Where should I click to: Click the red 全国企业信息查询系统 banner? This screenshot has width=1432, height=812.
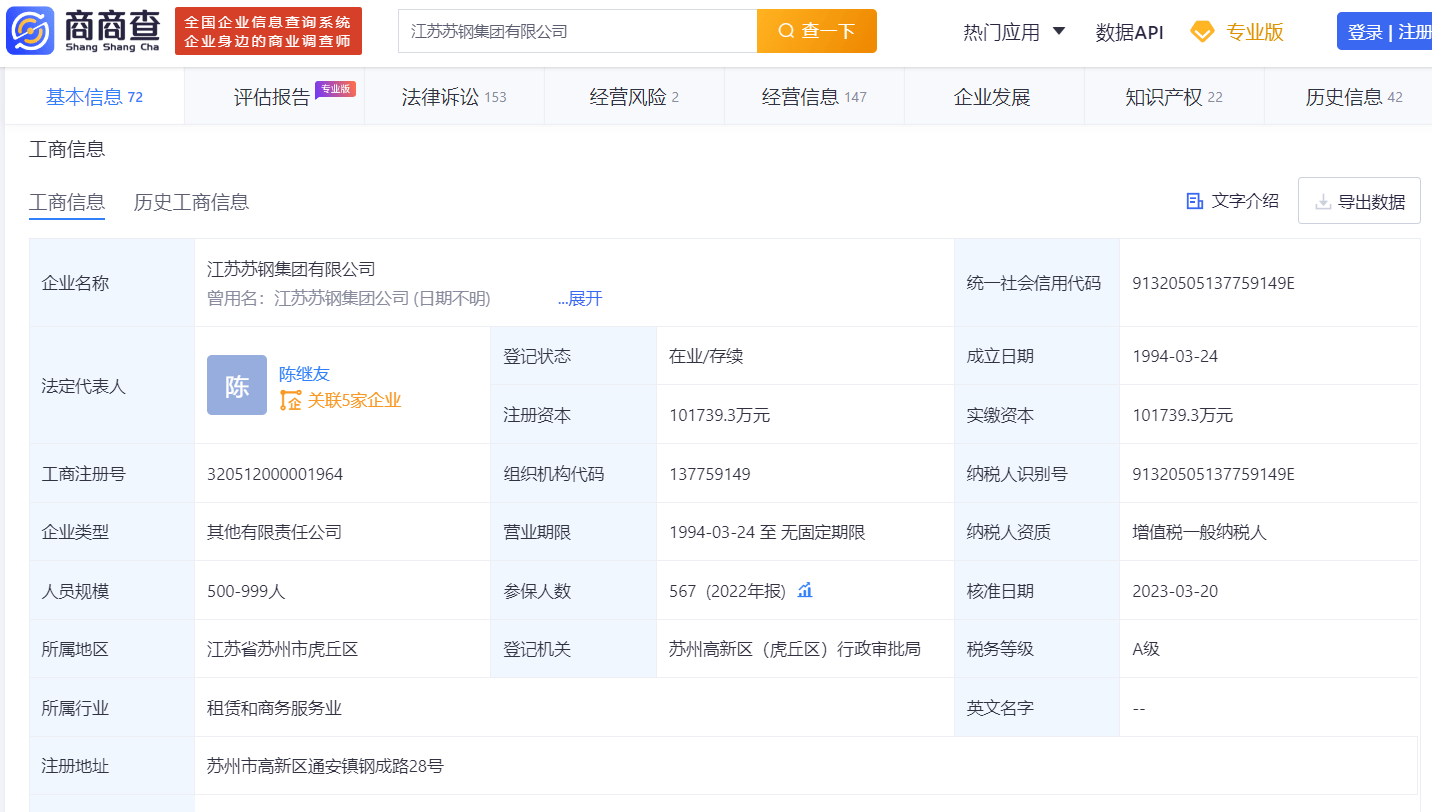(268, 31)
